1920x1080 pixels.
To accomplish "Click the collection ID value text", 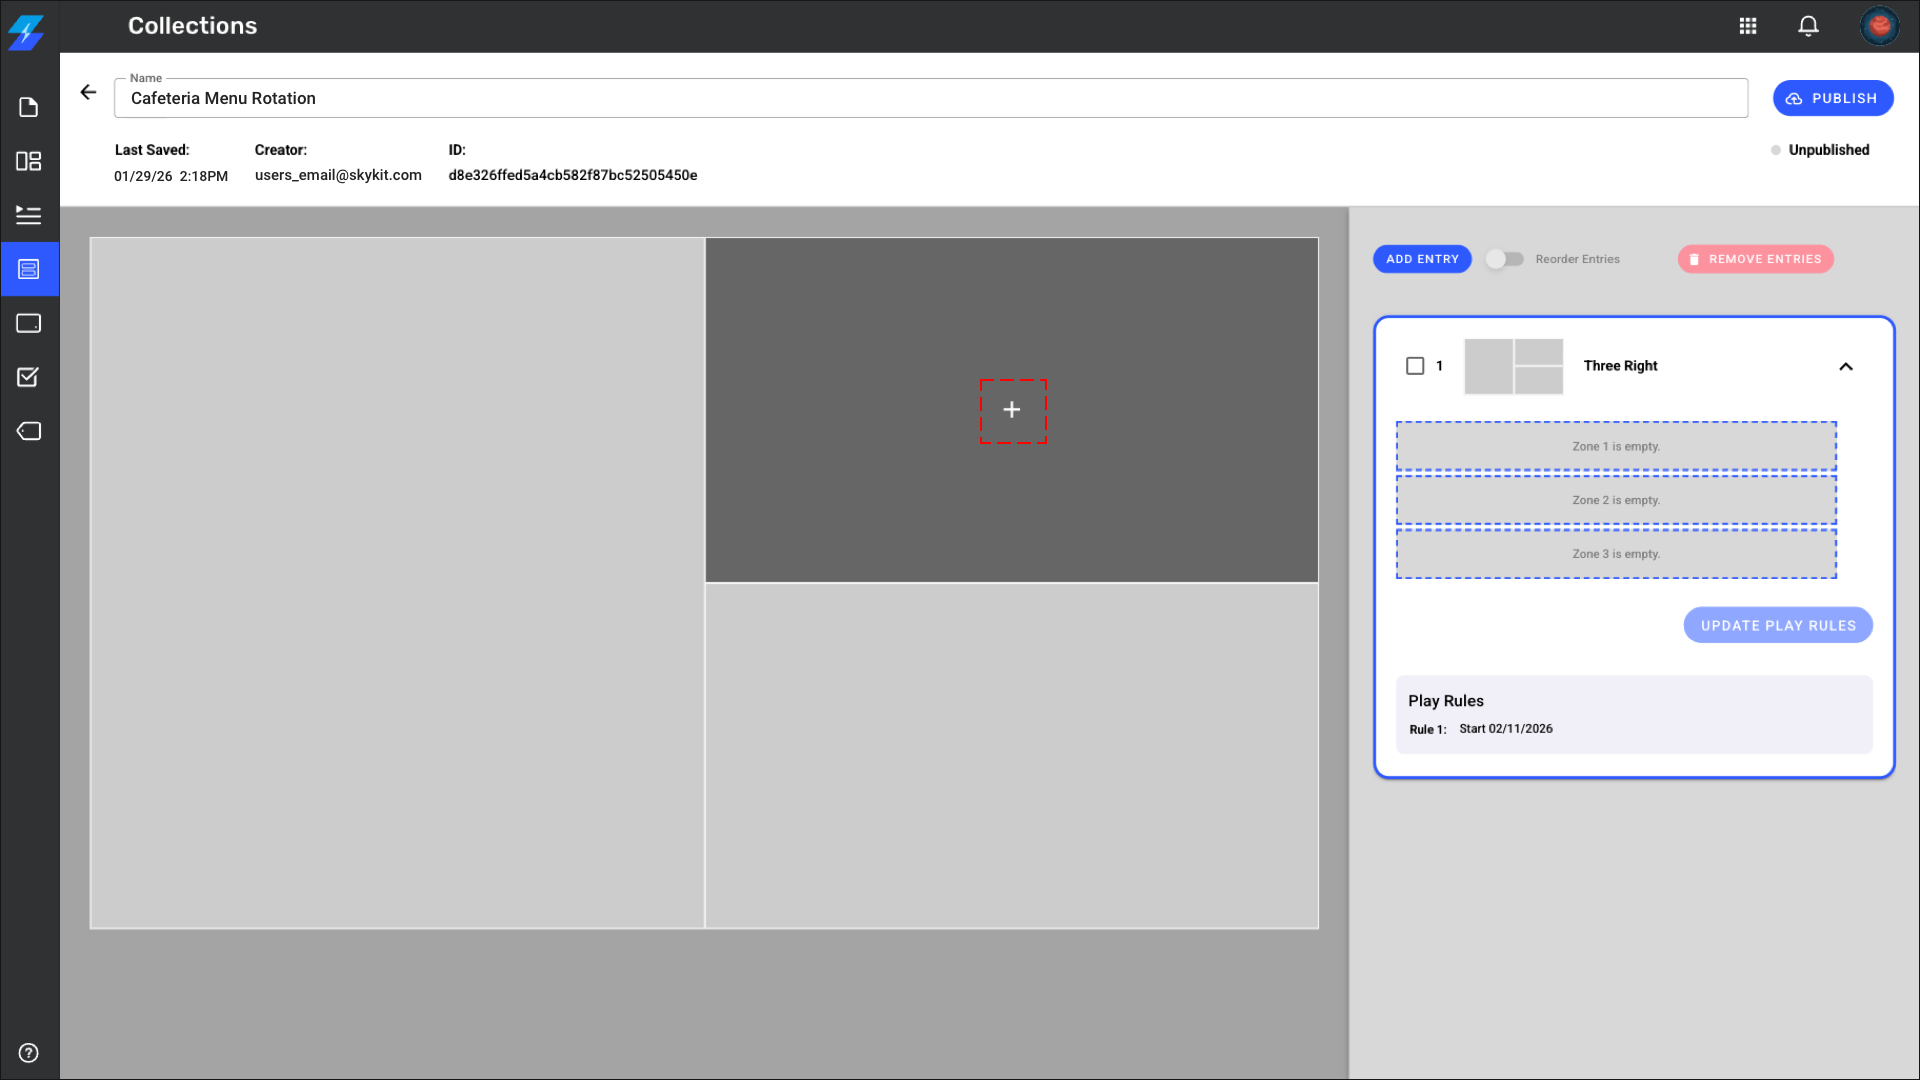I will coord(573,175).
